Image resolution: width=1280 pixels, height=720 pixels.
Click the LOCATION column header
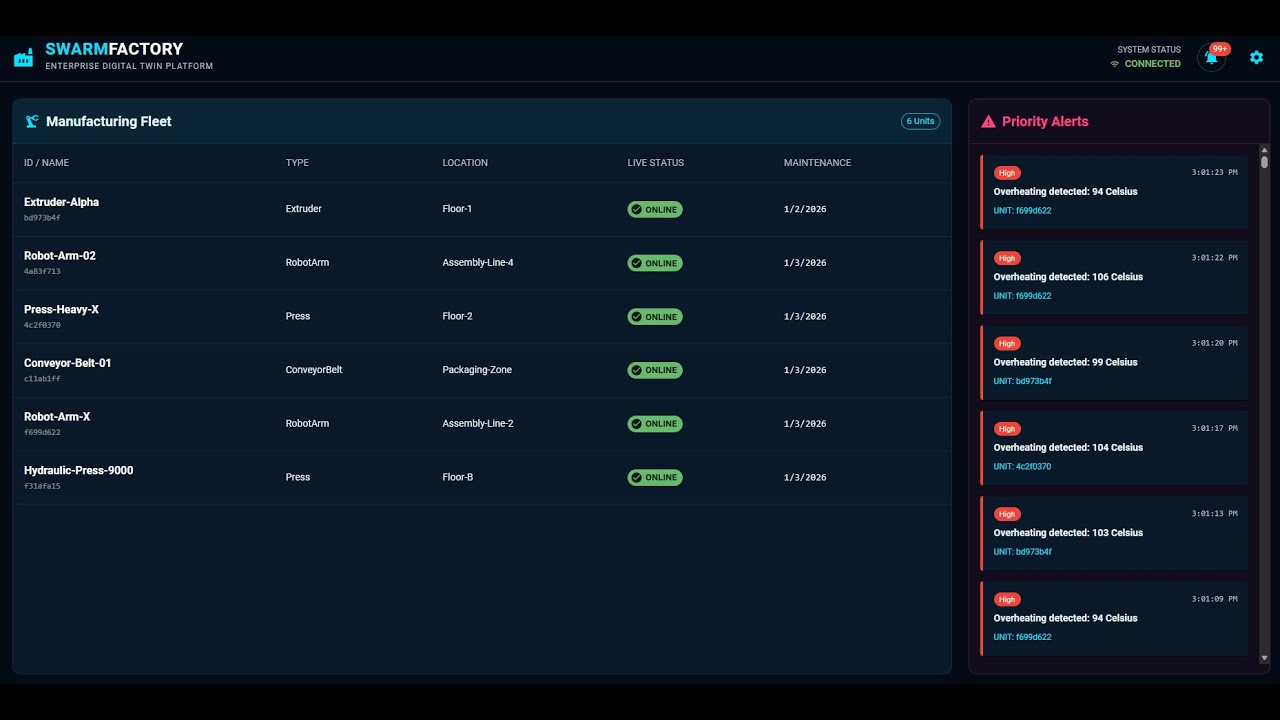(465, 163)
